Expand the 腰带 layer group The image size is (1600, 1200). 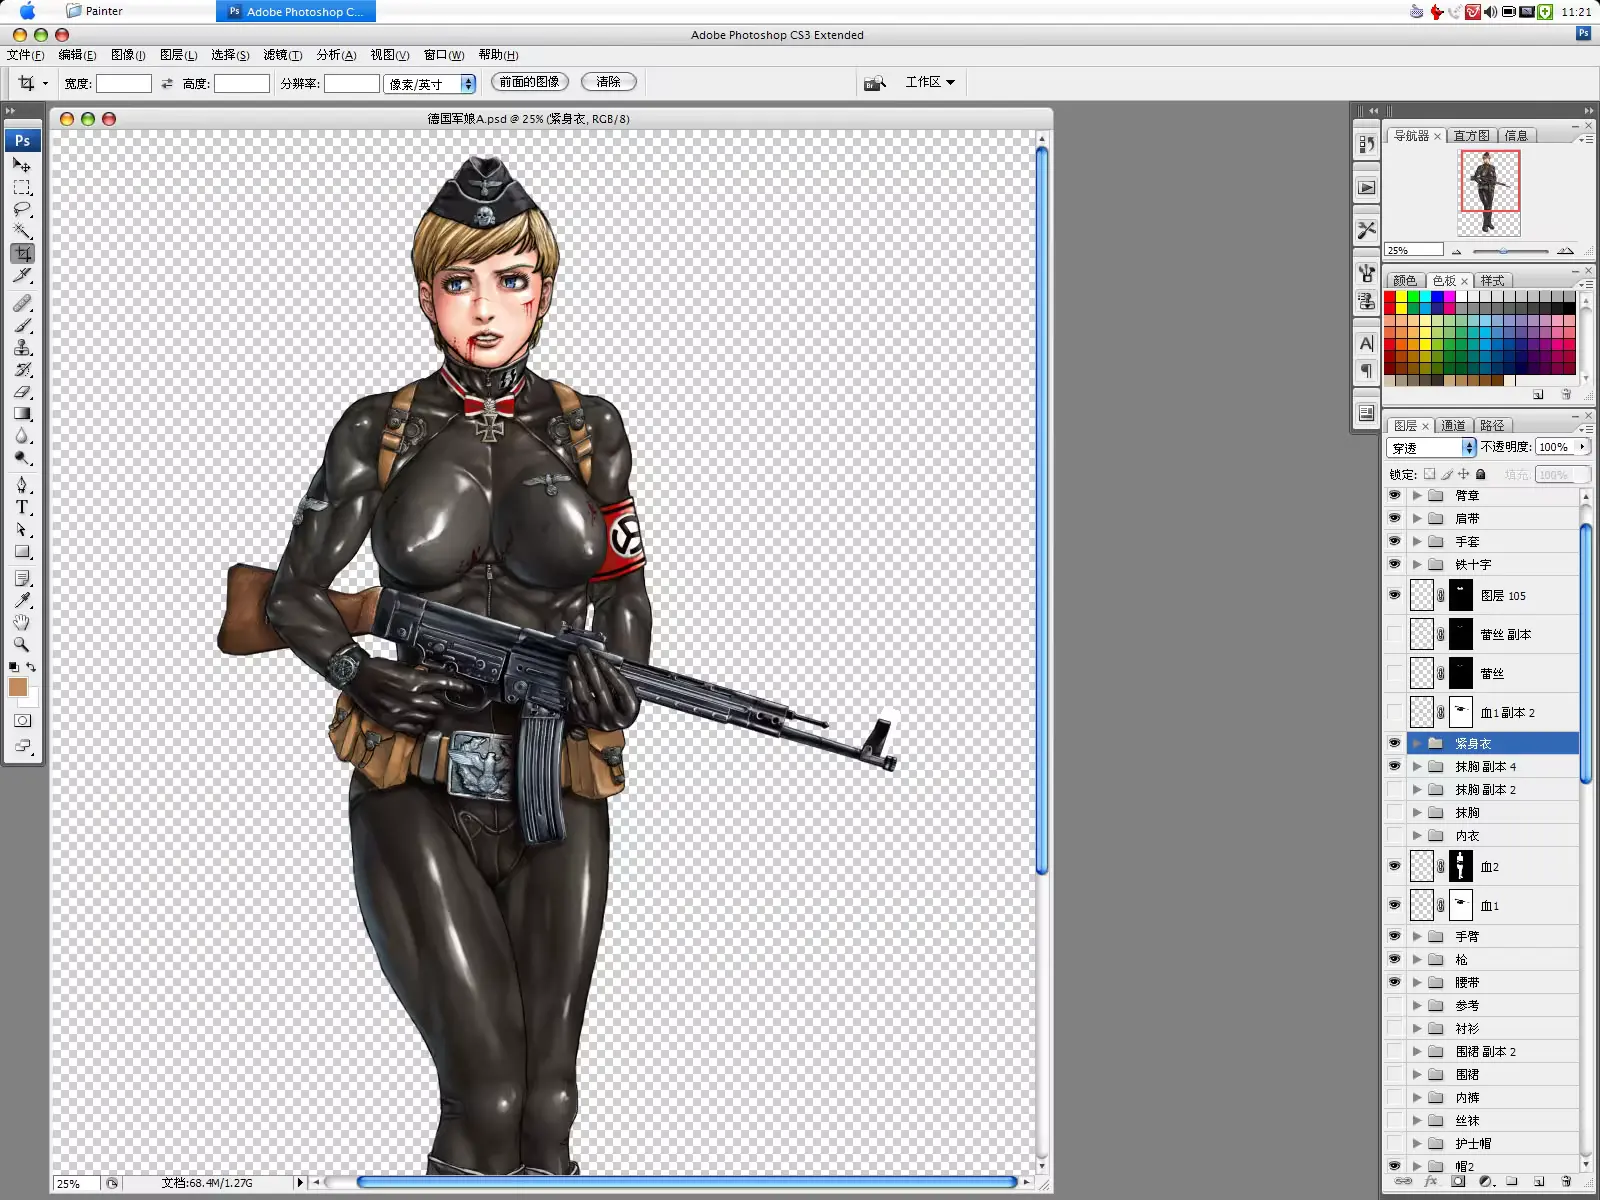[1417, 982]
